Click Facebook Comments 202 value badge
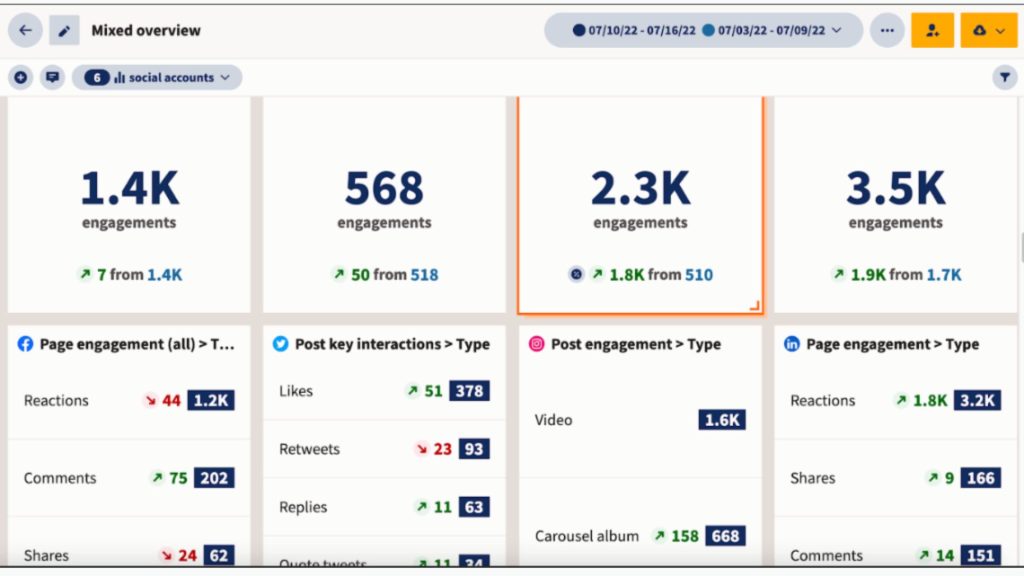This screenshot has height=576, width=1024. (x=214, y=478)
